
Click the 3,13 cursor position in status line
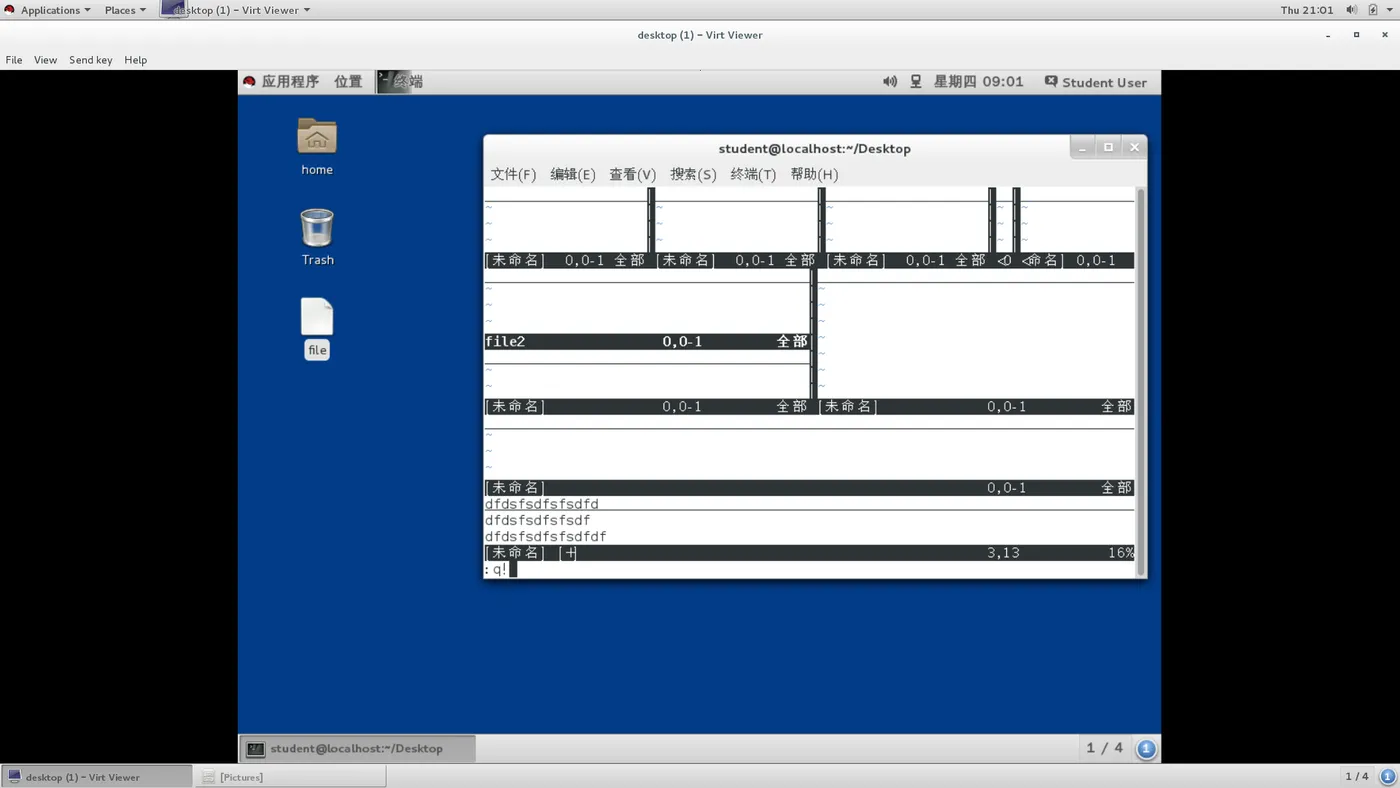tap(1003, 552)
